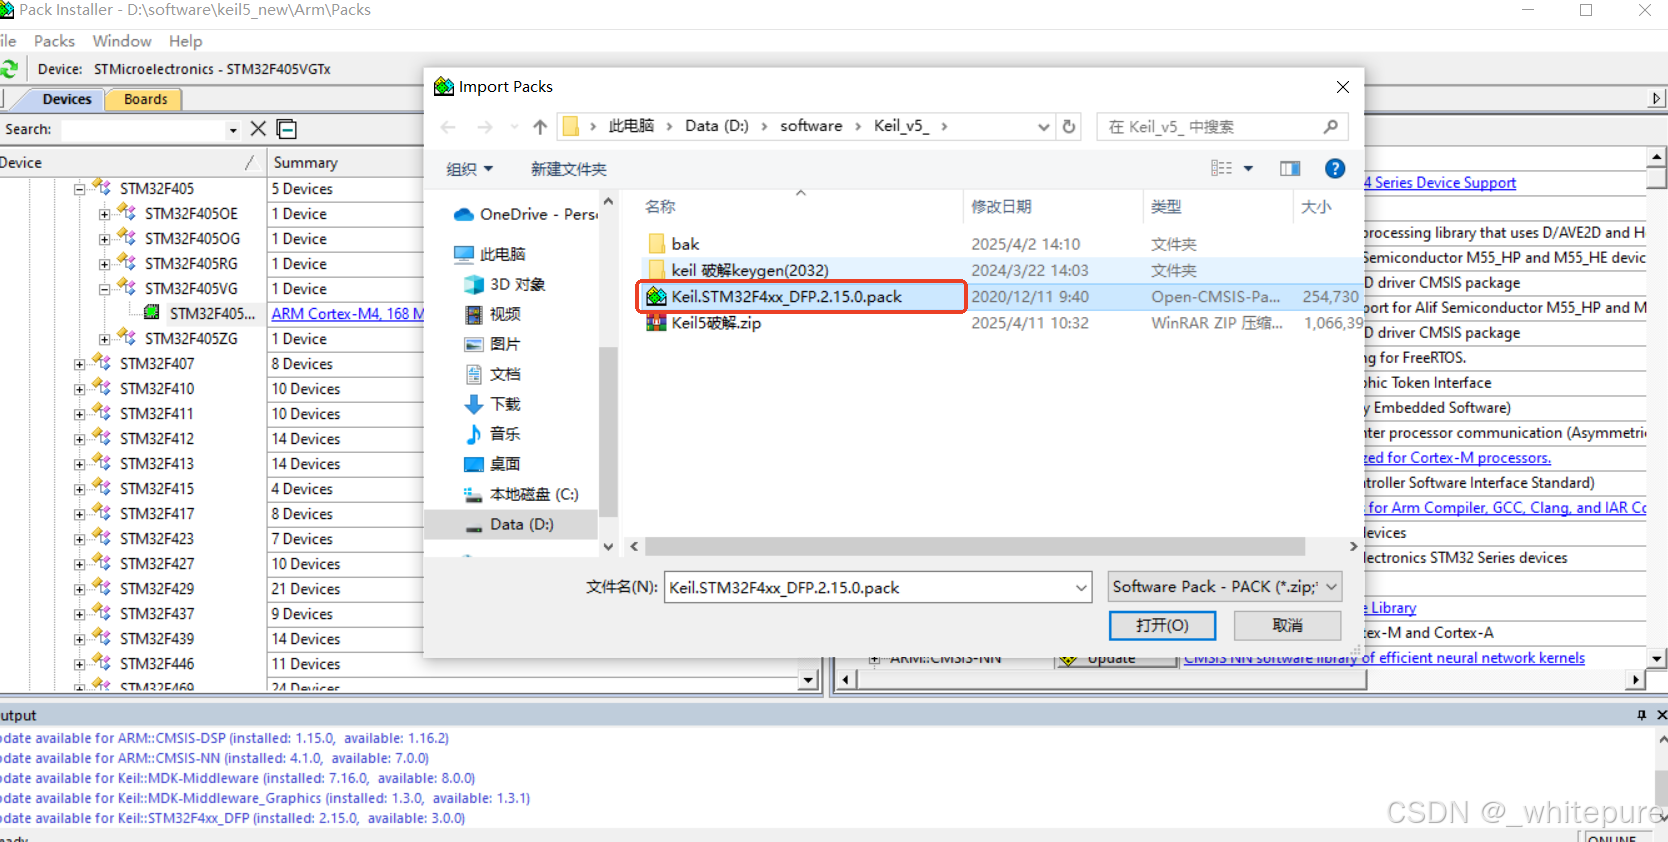Viewport: 1668px width, 842px height.
Task: Click the navigation pane vertical scrollbar
Action: point(608,430)
